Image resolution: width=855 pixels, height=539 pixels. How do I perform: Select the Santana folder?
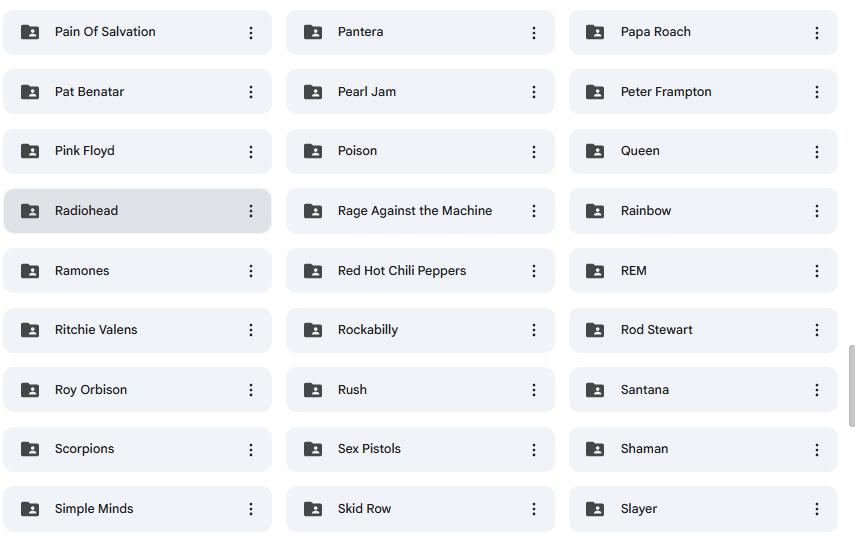703,390
